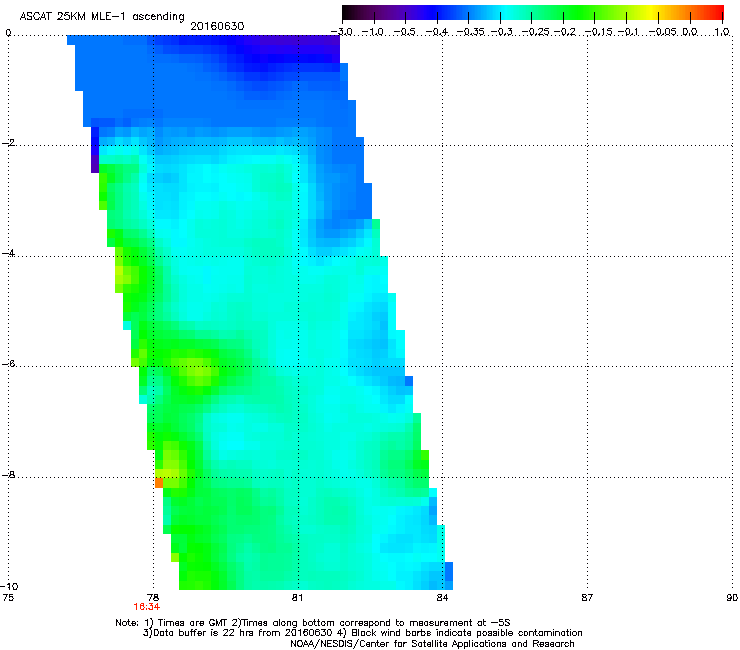The width and height of the screenshot is (740, 650).
Task: Click the latitude axis label "0"
Action: click(8, 33)
